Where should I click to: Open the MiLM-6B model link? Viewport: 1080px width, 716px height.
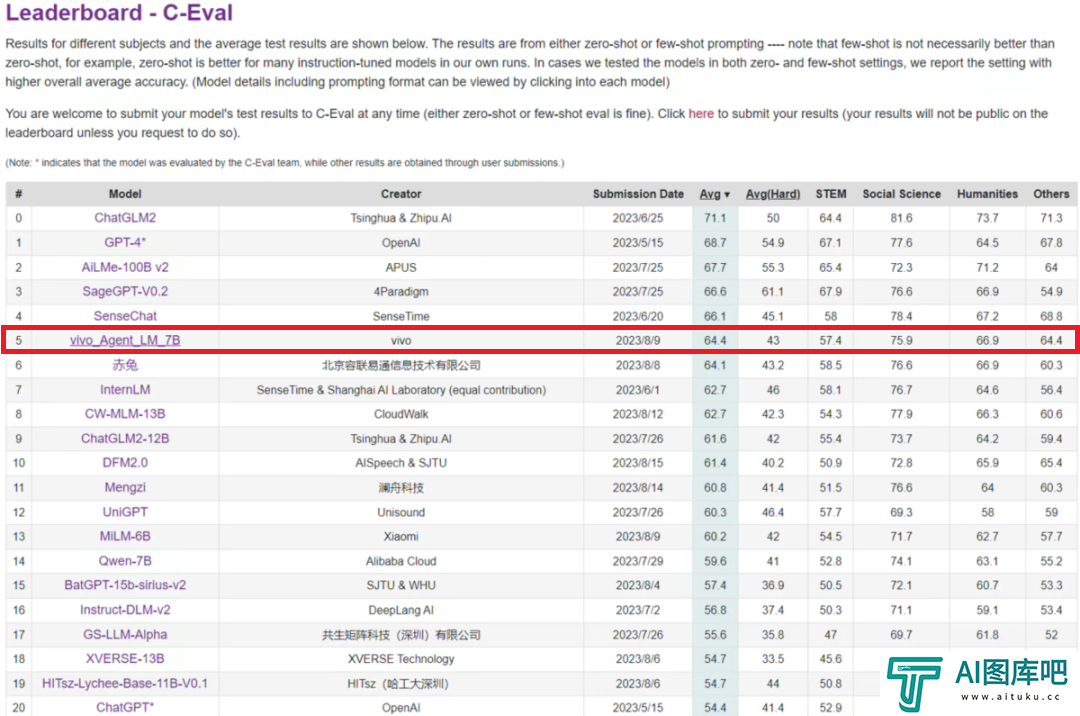click(x=125, y=537)
